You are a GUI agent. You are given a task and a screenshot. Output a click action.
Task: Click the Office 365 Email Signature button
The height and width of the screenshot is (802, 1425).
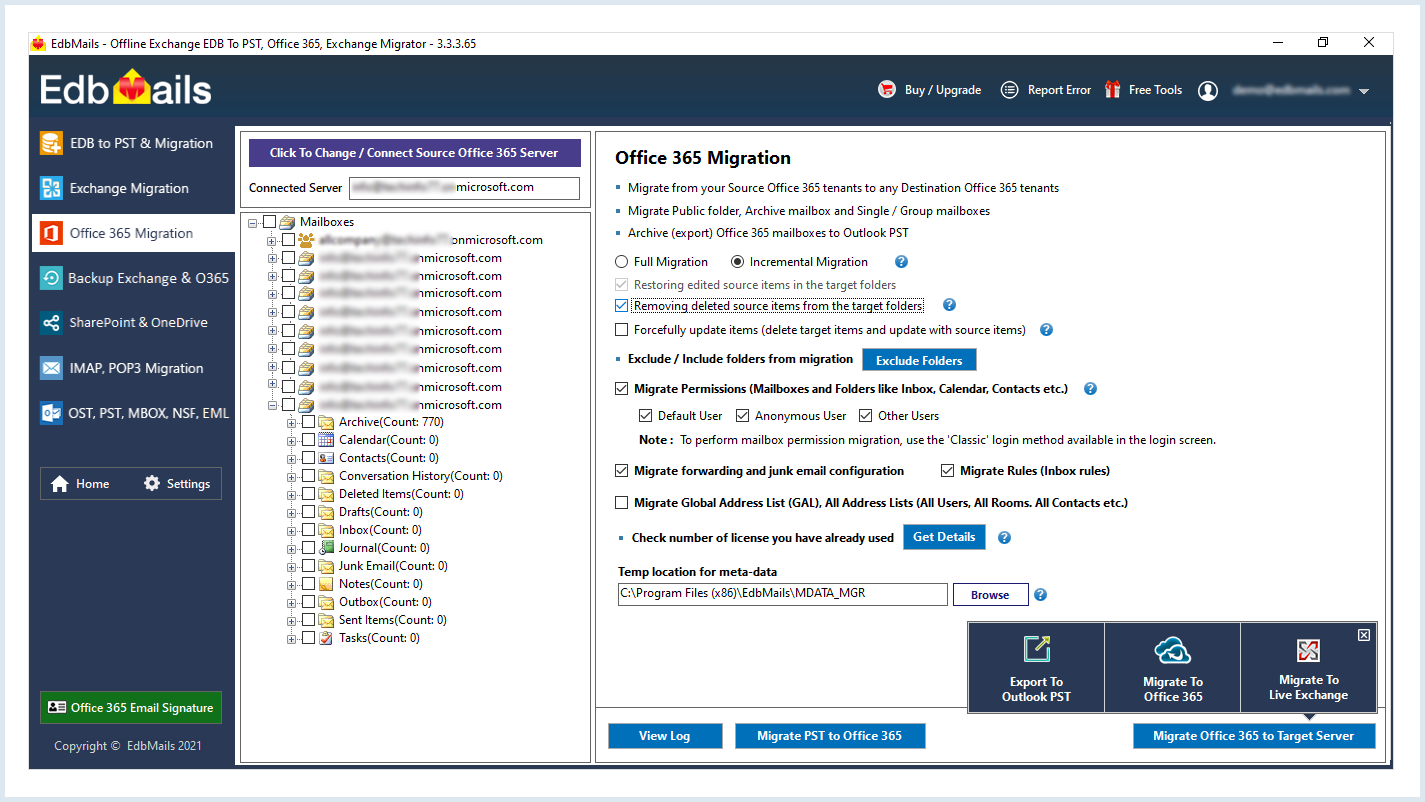(131, 708)
